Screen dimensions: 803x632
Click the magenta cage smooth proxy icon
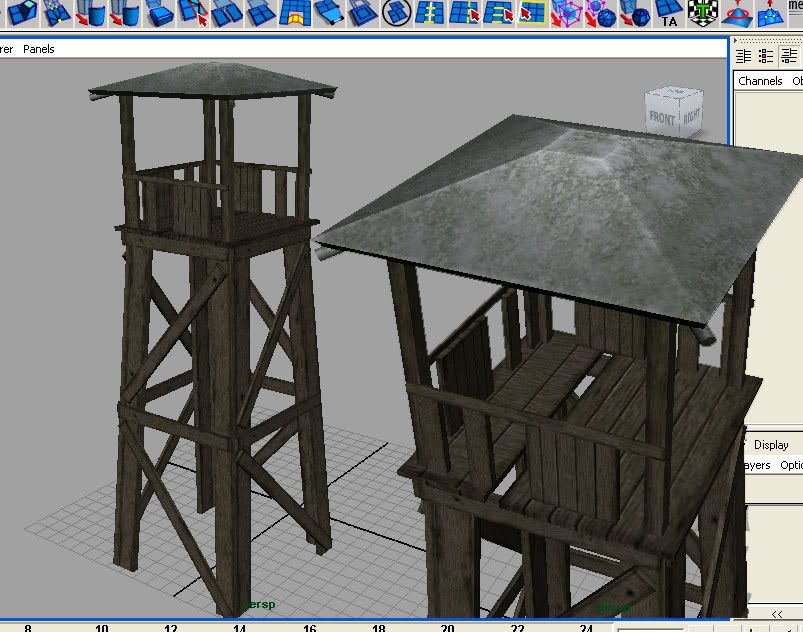point(566,13)
